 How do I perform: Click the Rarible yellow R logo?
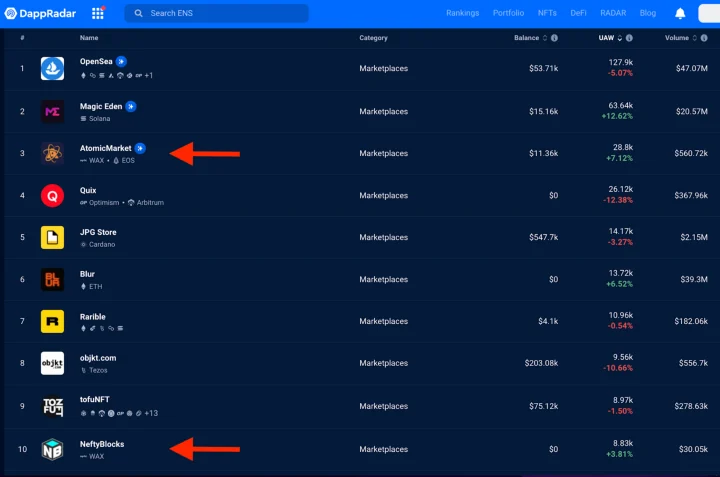[x=52, y=322]
